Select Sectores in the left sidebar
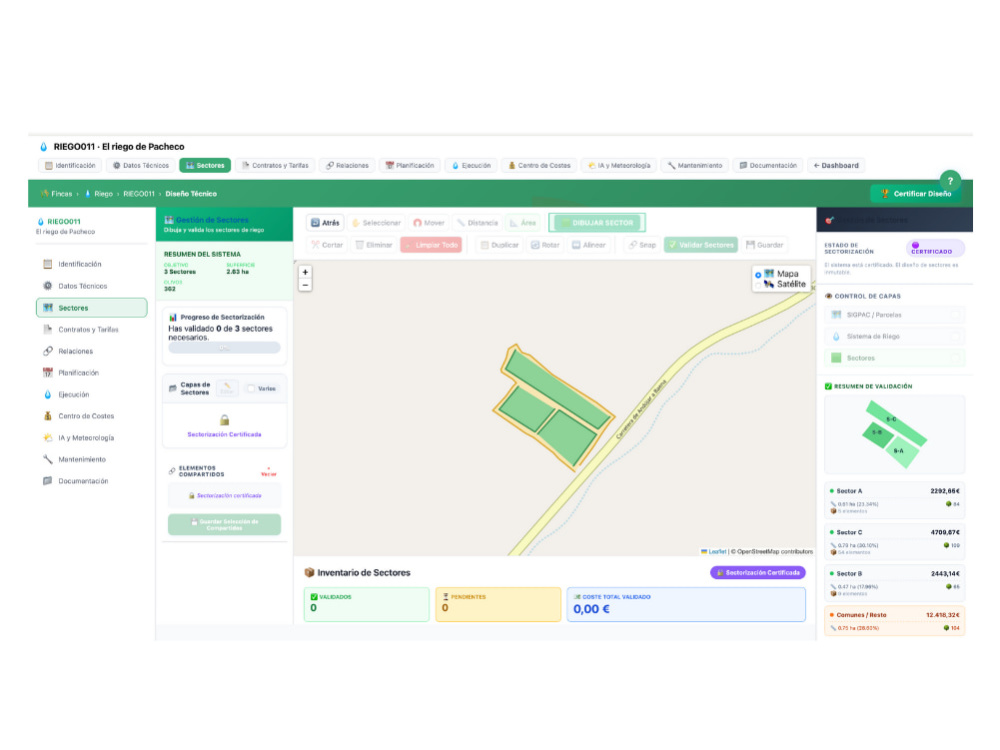 pyautogui.click(x=91, y=307)
